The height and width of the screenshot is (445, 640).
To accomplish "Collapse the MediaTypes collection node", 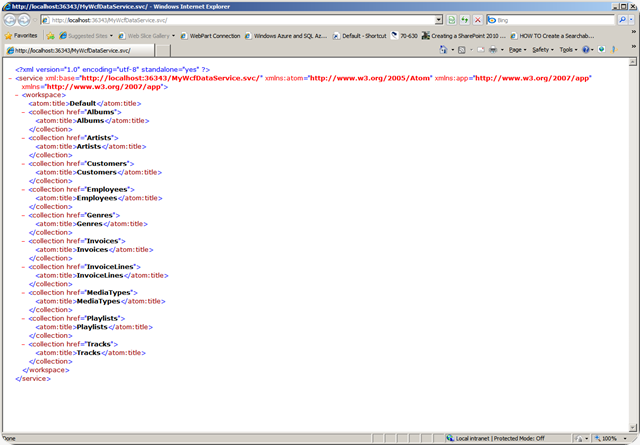I will click(x=23, y=293).
